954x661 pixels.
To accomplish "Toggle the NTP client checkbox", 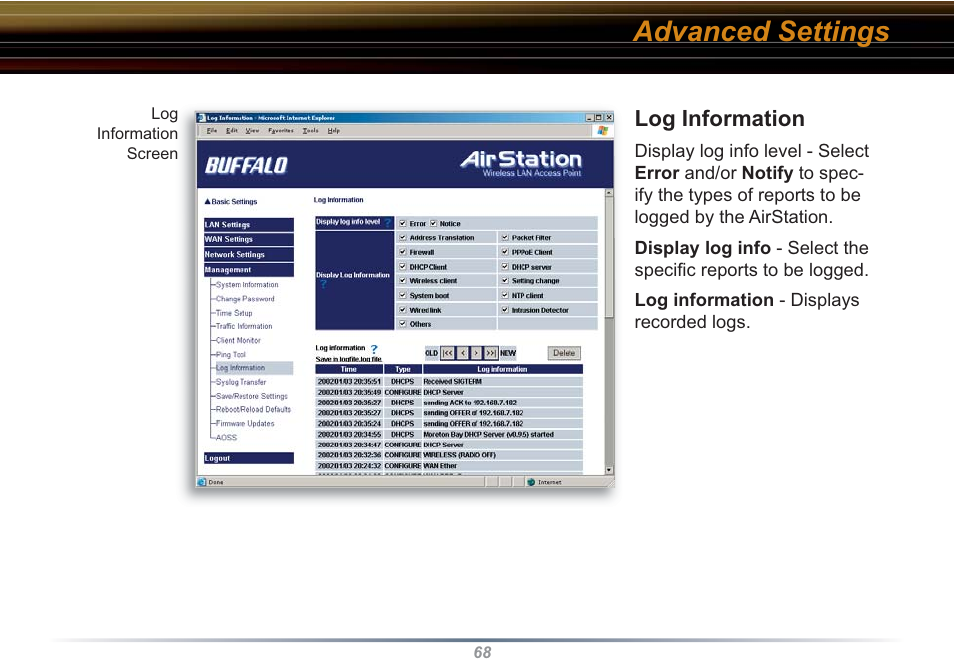I will pyautogui.click(x=504, y=295).
